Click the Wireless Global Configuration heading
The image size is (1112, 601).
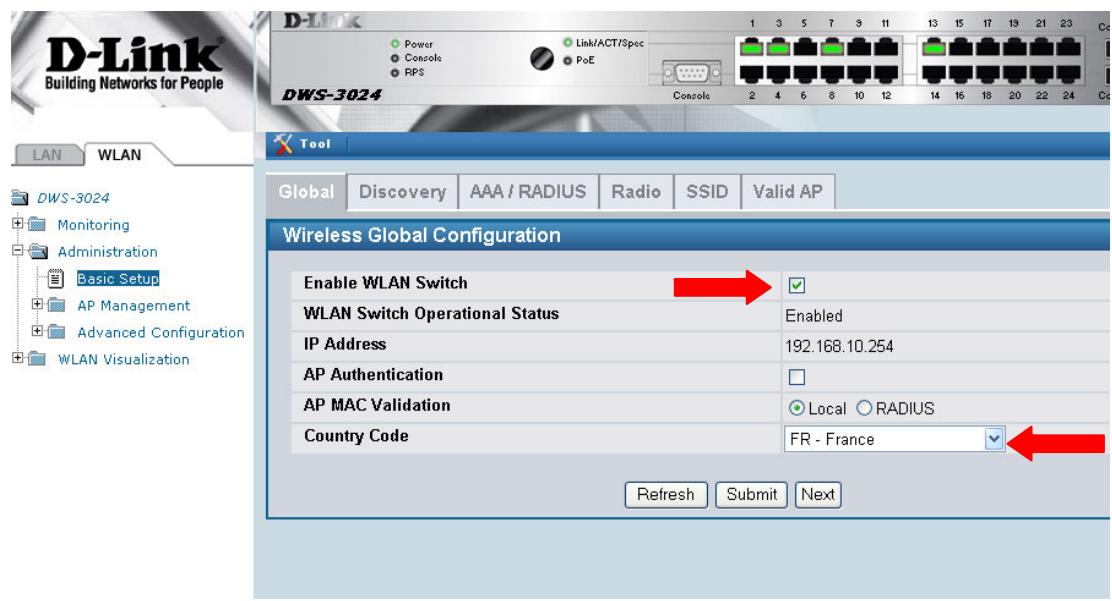(x=421, y=236)
